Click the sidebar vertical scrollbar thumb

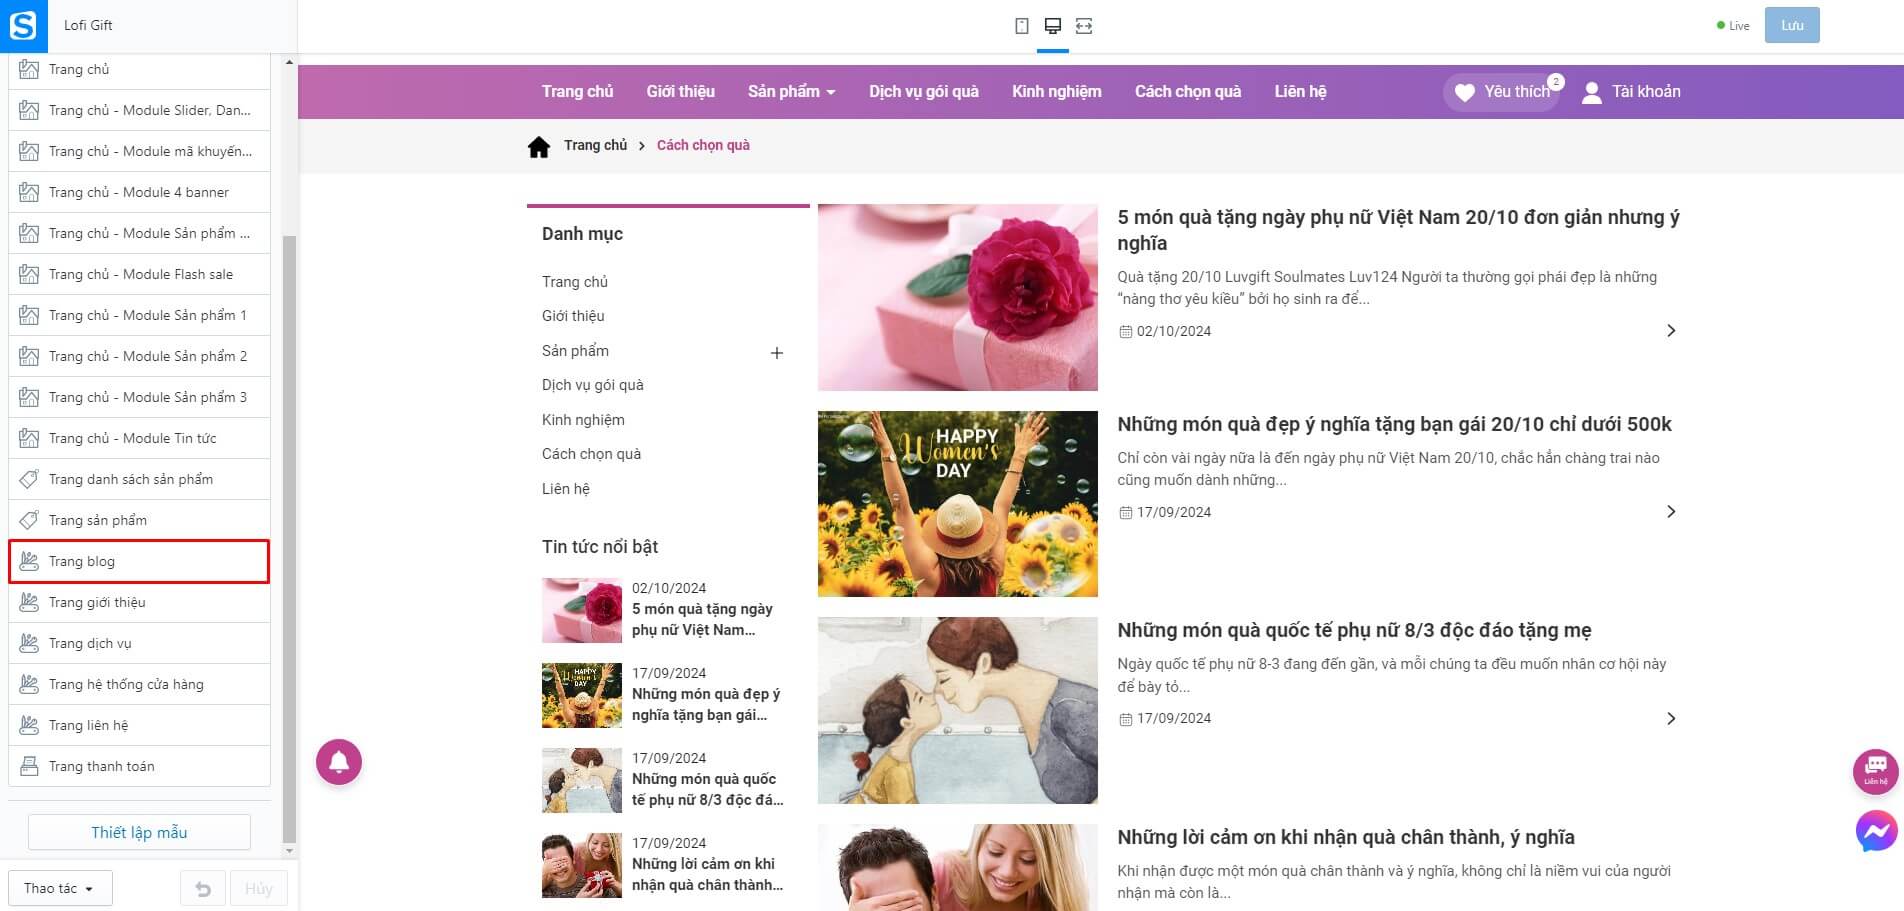pyautogui.click(x=289, y=538)
